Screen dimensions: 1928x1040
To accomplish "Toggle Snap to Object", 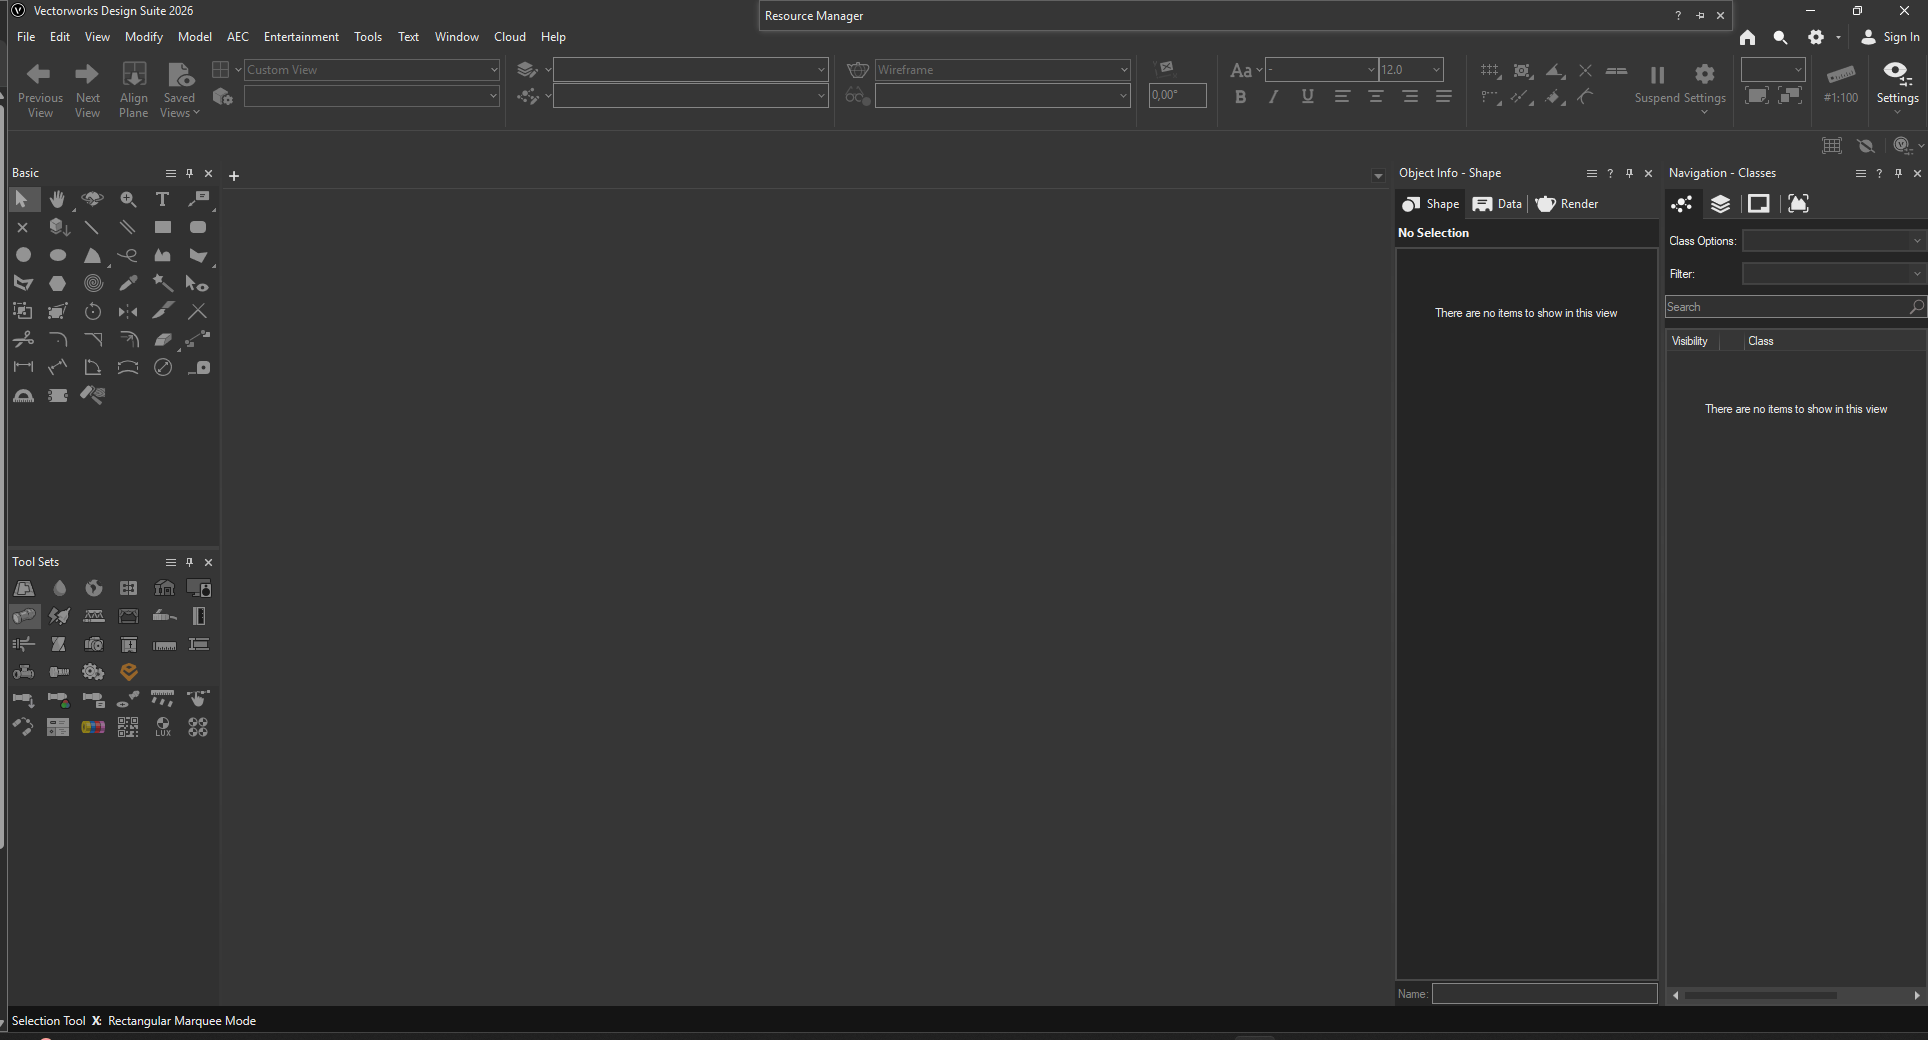I will pos(1522,71).
